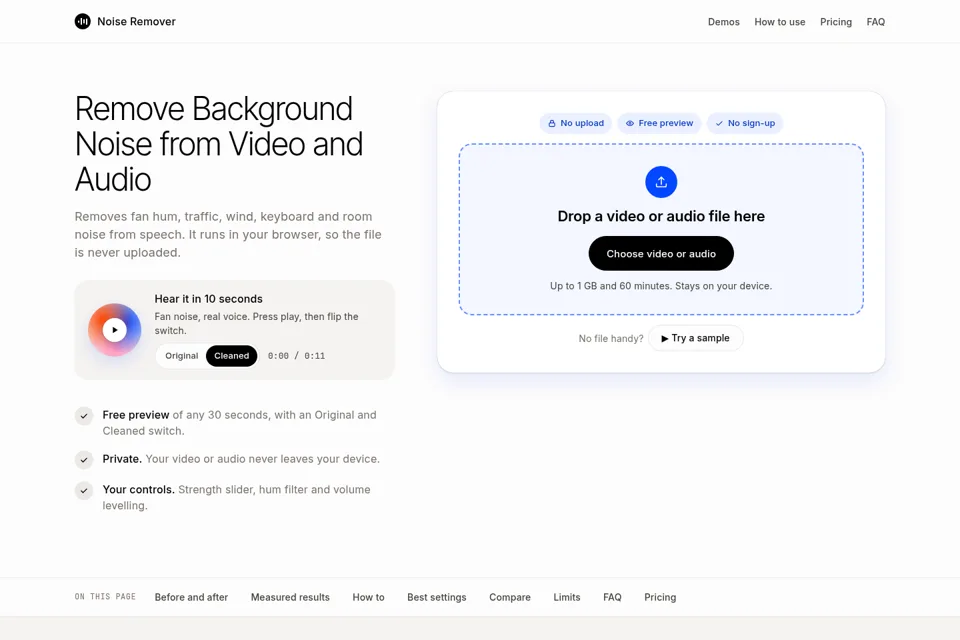
Task: Click Choose video or audio button
Action: 661,254
